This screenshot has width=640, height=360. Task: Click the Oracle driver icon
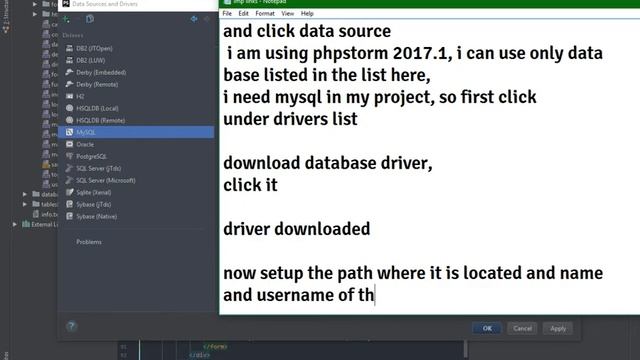[69, 144]
